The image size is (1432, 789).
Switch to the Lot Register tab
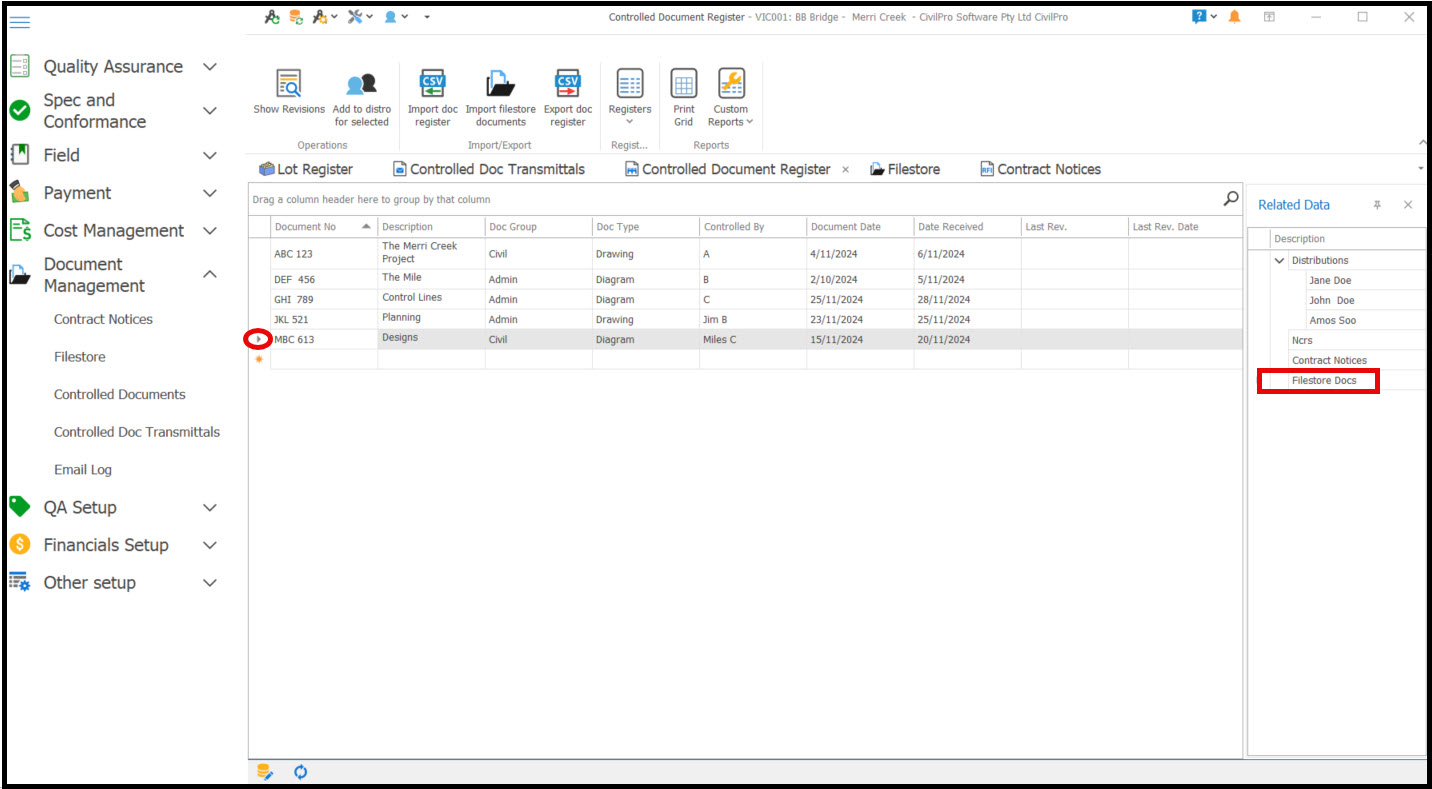click(x=305, y=170)
